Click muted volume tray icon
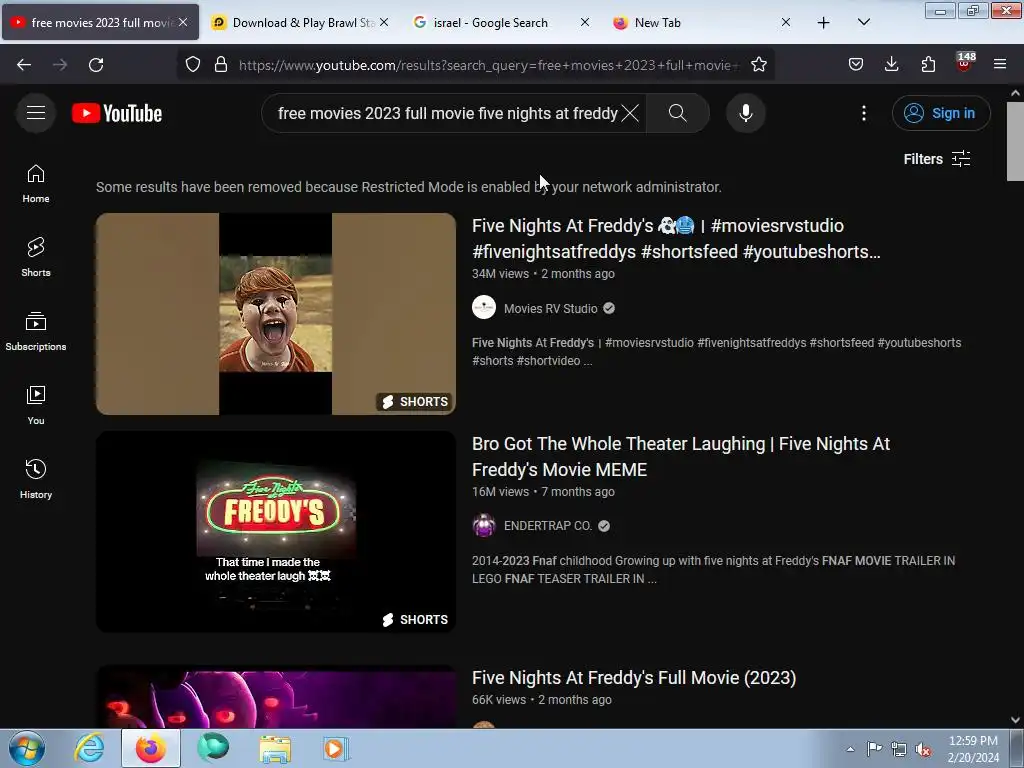This screenshot has height=768, width=1024. (x=923, y=750)
